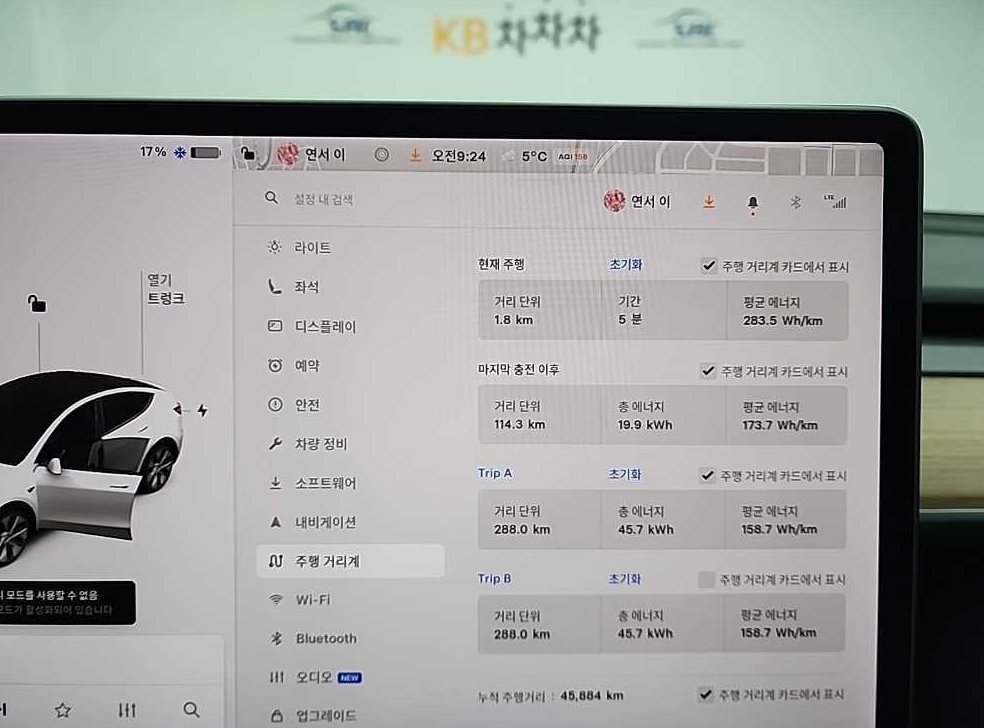Toggle Trip A show in card checkbox
This screenshot has height=728, width=984.
pos(707,476)
